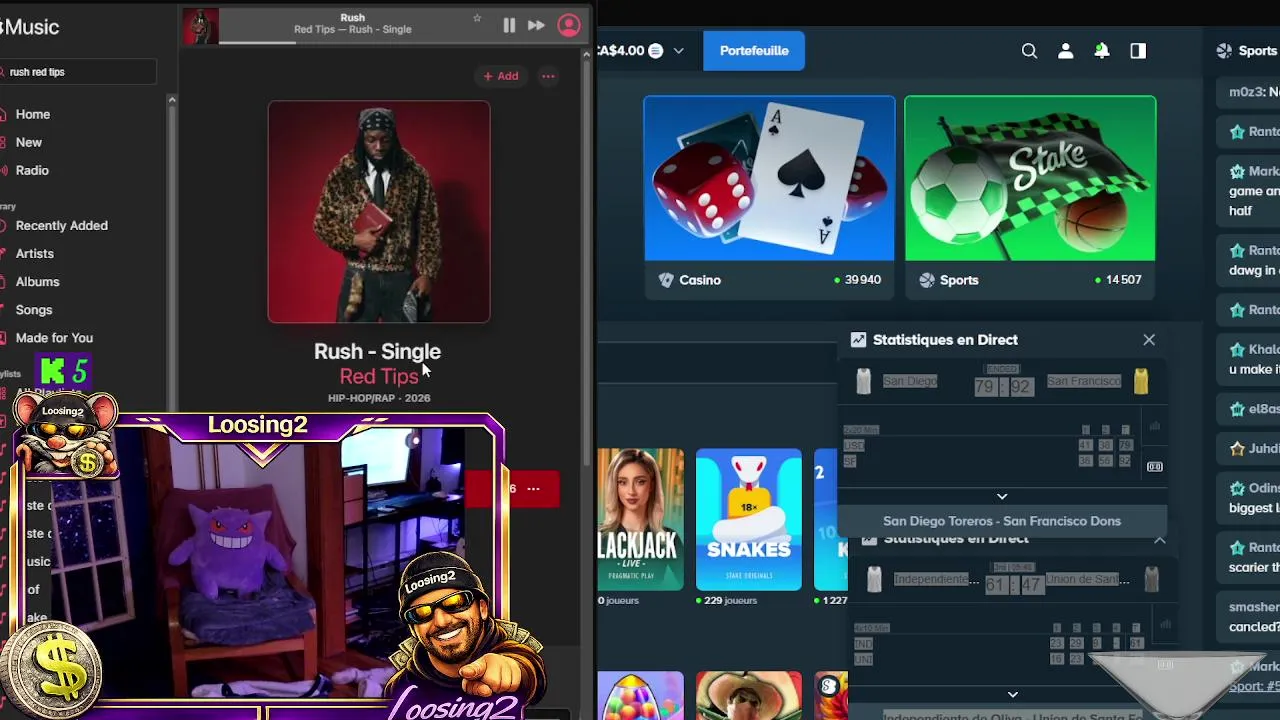Image resolution: width=1280 pixels, height=720 pixels.
Task: Open Snakes Stake Originals game tile
Action: point(749,519)
